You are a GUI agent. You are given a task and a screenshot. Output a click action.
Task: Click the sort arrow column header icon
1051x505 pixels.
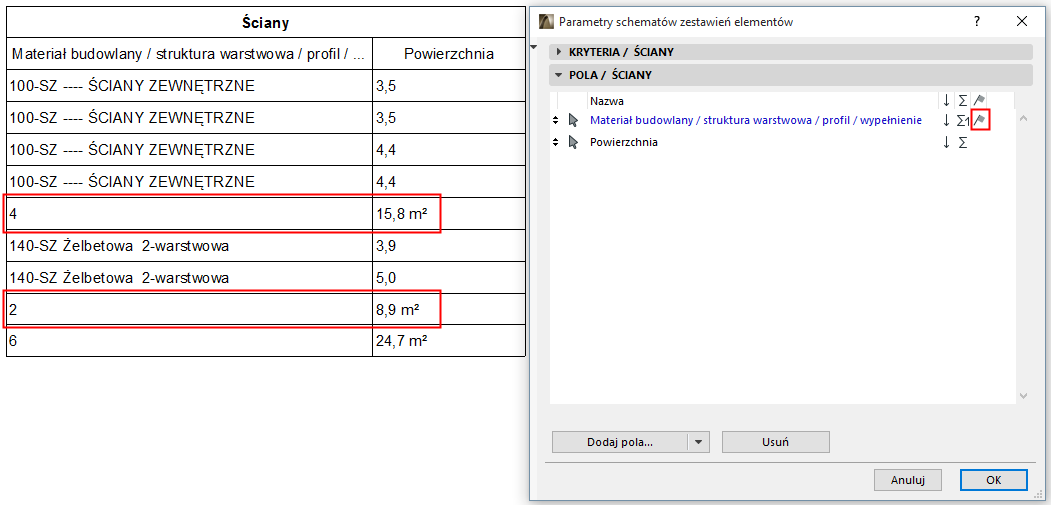(946, 101)
